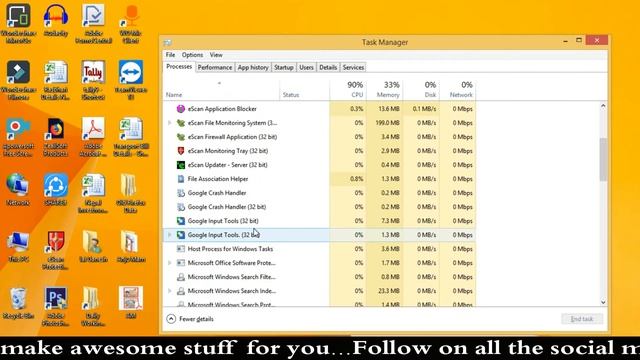Switch to the App history tab
The width and height of the screenshot is (640, 360).
tap(253, 67)
